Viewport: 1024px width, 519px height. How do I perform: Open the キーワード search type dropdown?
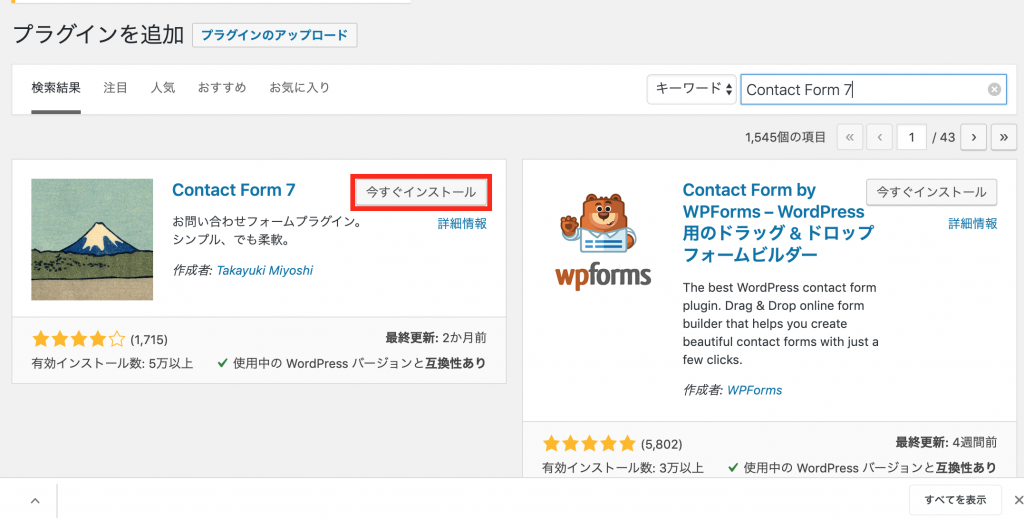(x=692, y=89)
